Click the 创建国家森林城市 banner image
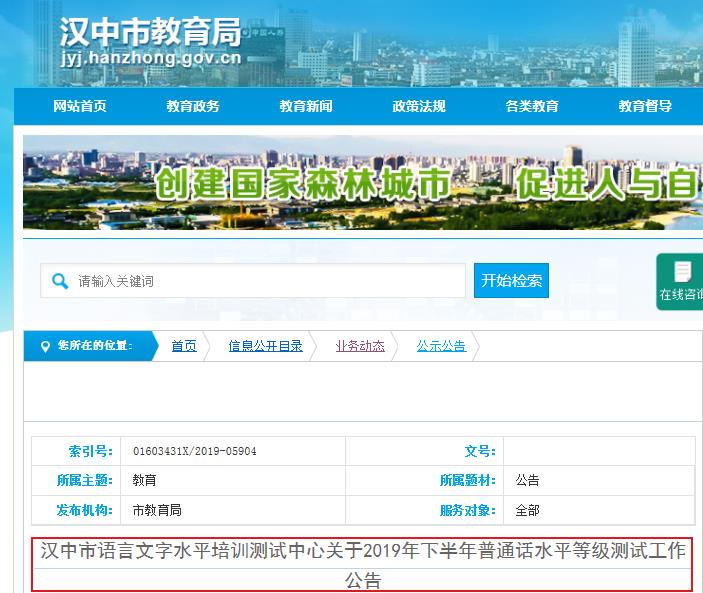 tap(362, 183)
